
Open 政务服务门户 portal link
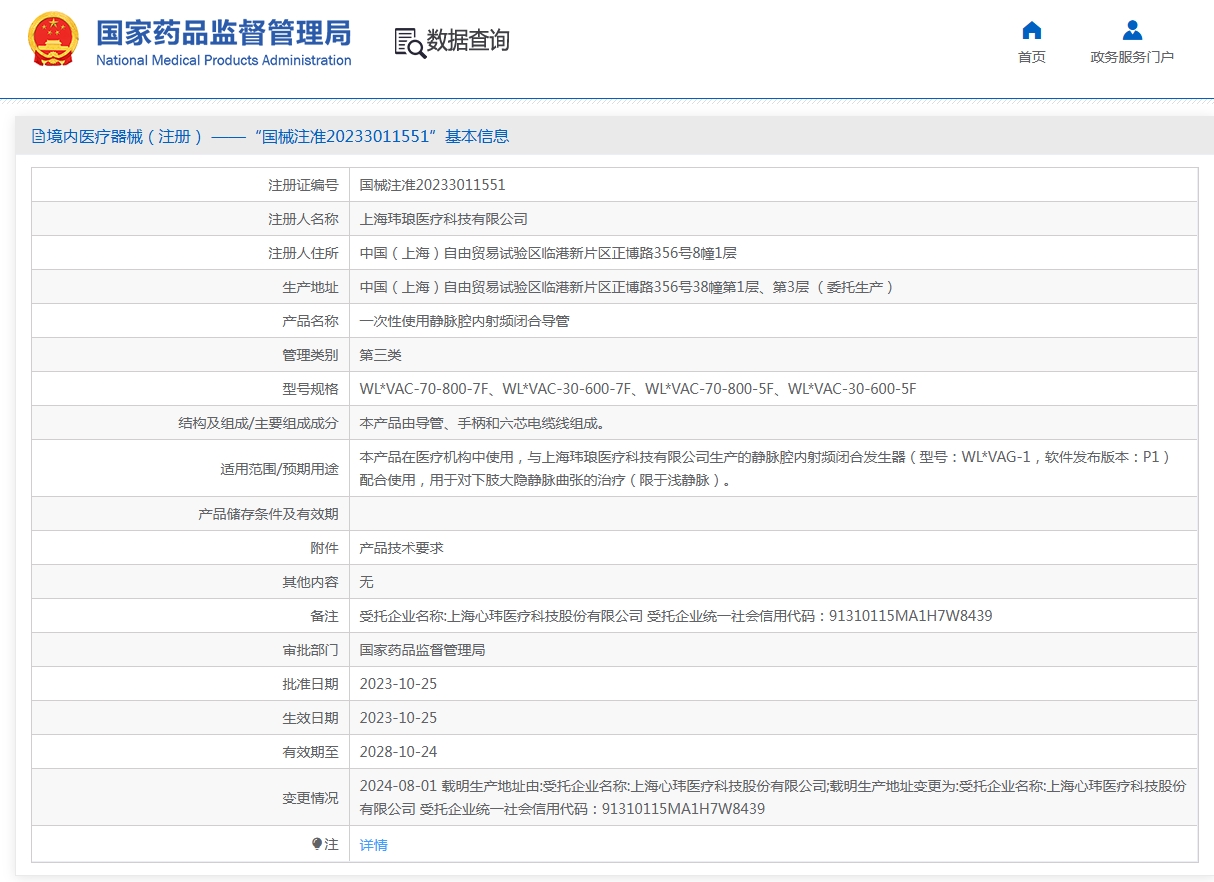click(x=1132, y=57)
